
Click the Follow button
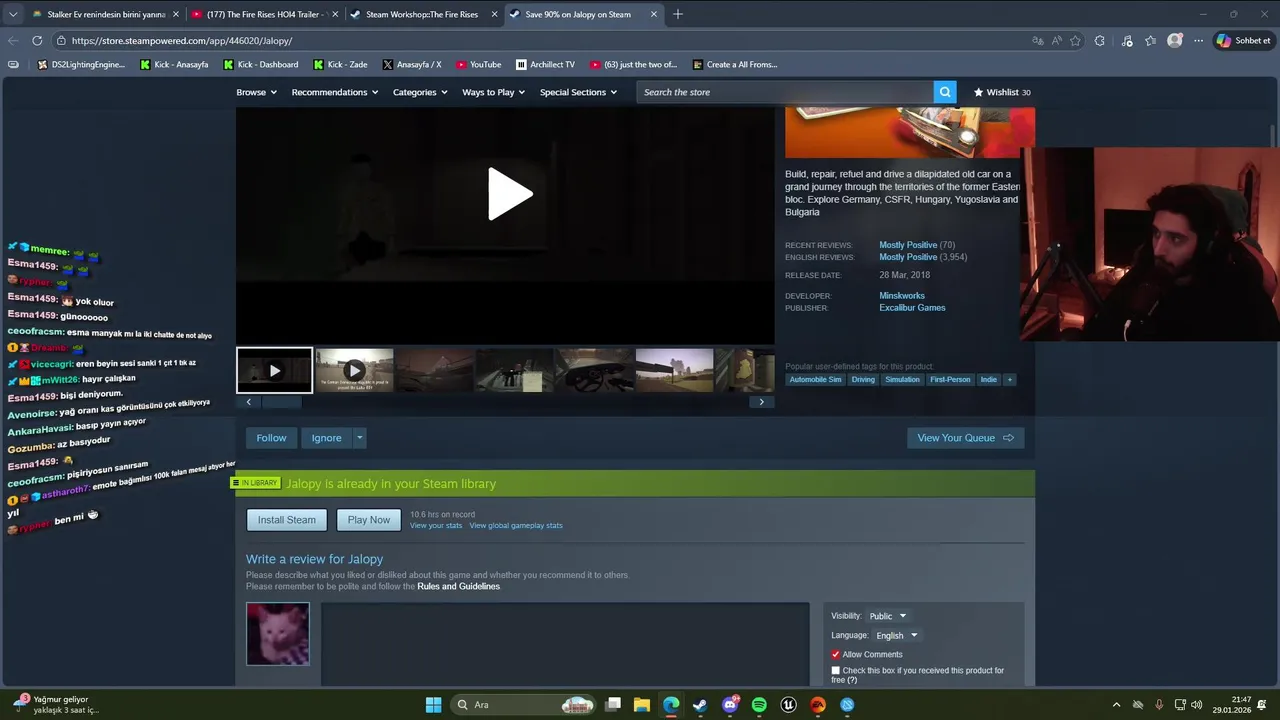271,438
